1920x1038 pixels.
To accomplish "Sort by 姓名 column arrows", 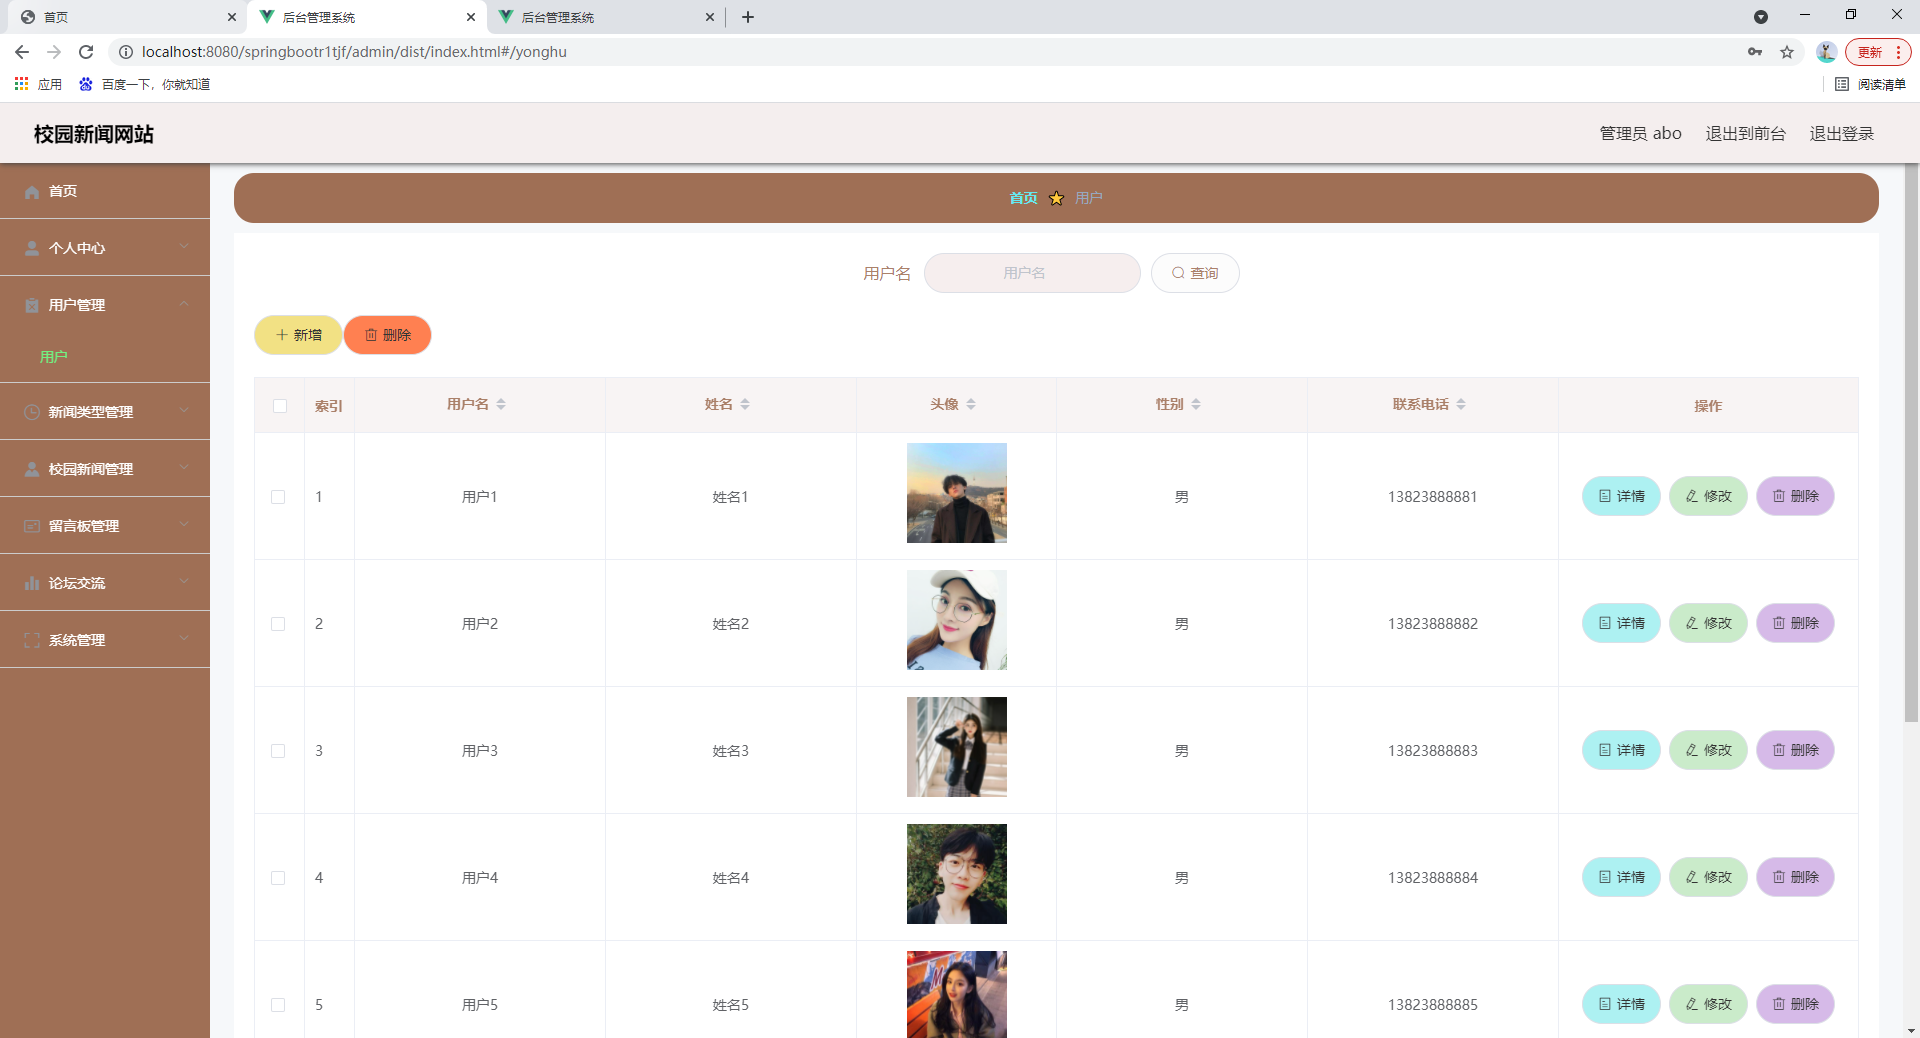I will coord(745,404).
